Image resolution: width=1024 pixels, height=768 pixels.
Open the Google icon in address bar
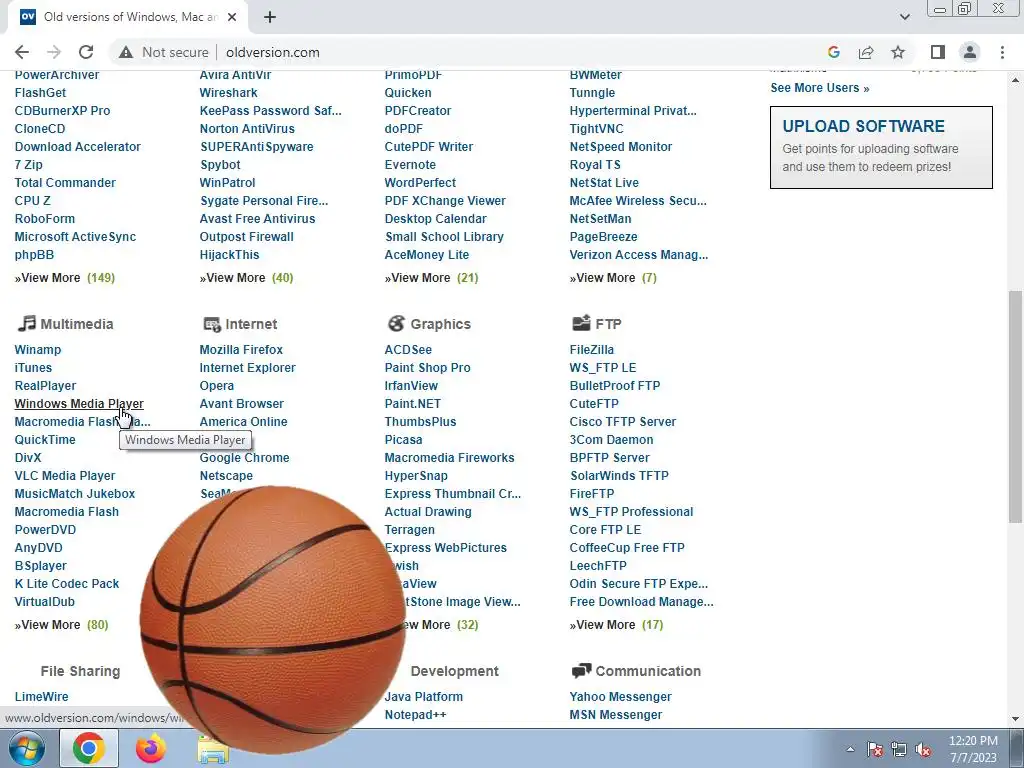pos(833,52)
